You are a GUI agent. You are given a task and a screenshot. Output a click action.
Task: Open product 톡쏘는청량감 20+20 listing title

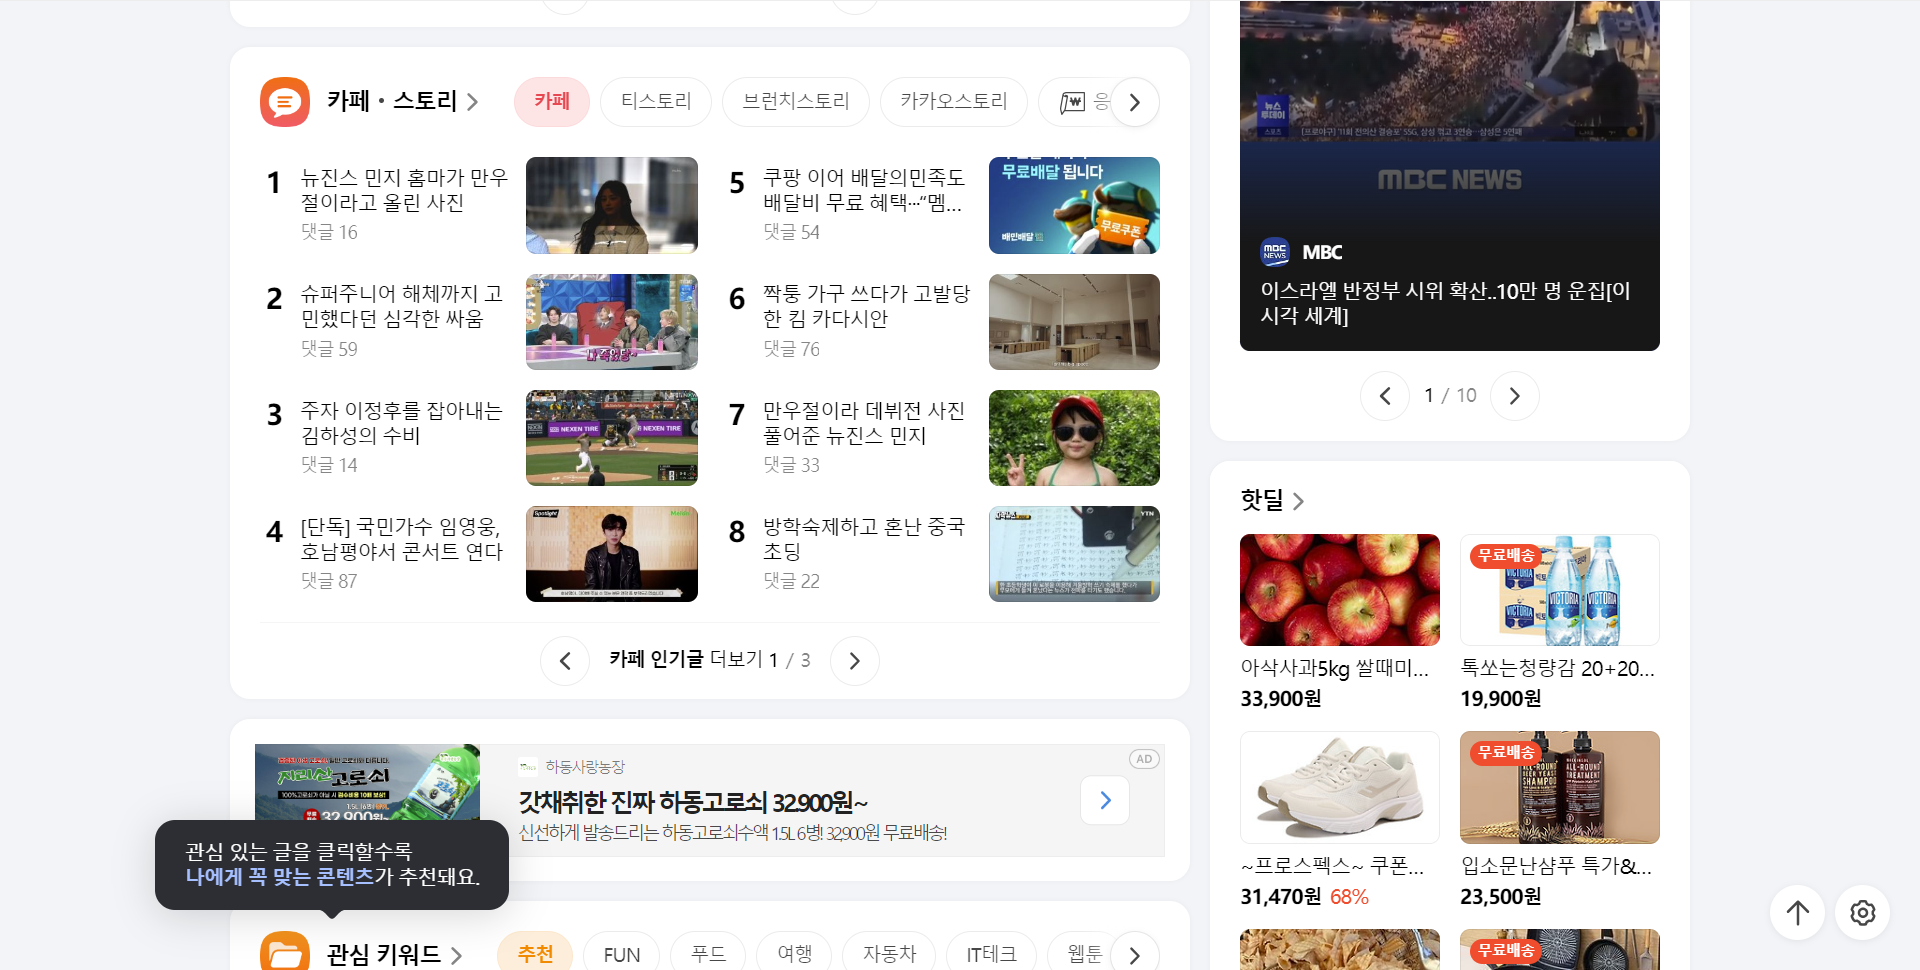coord(1558,668)
